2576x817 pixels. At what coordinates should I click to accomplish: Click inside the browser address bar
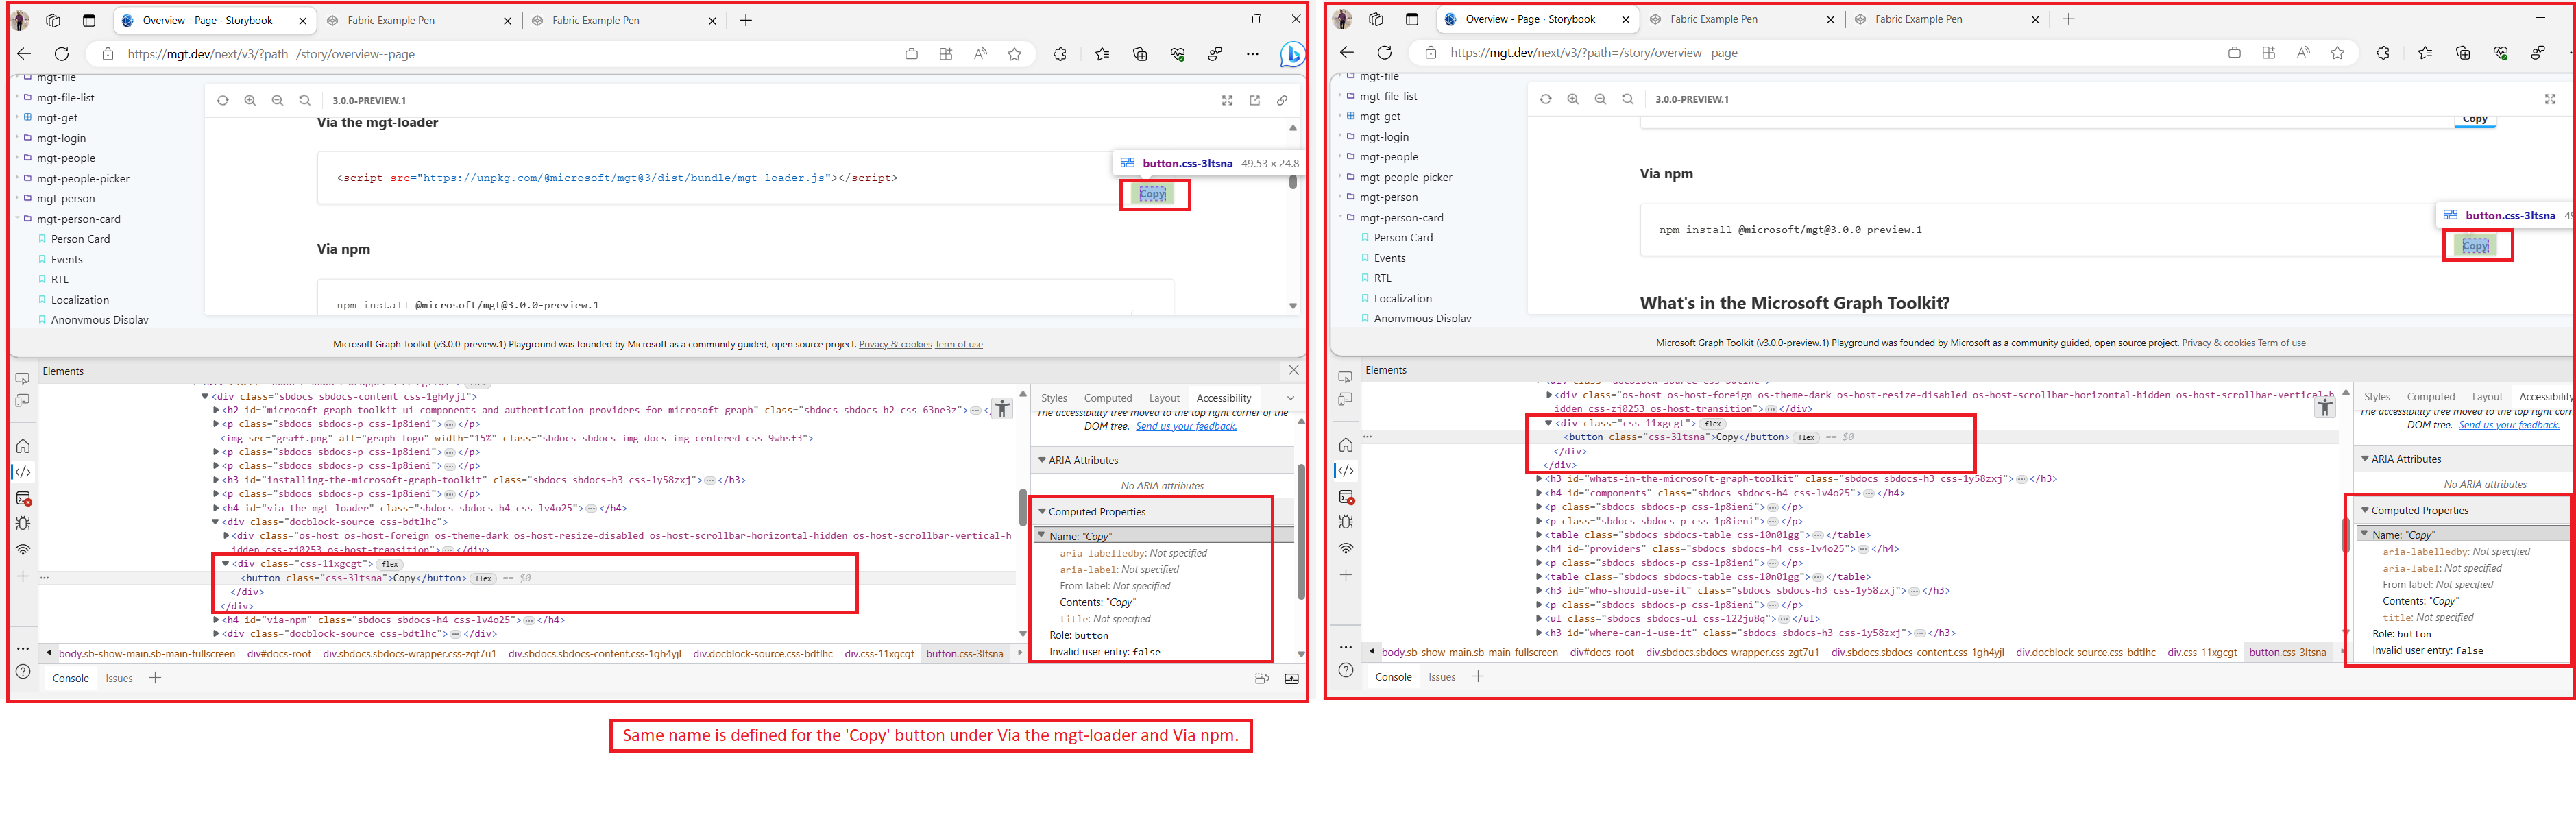(x=400, y=54)
